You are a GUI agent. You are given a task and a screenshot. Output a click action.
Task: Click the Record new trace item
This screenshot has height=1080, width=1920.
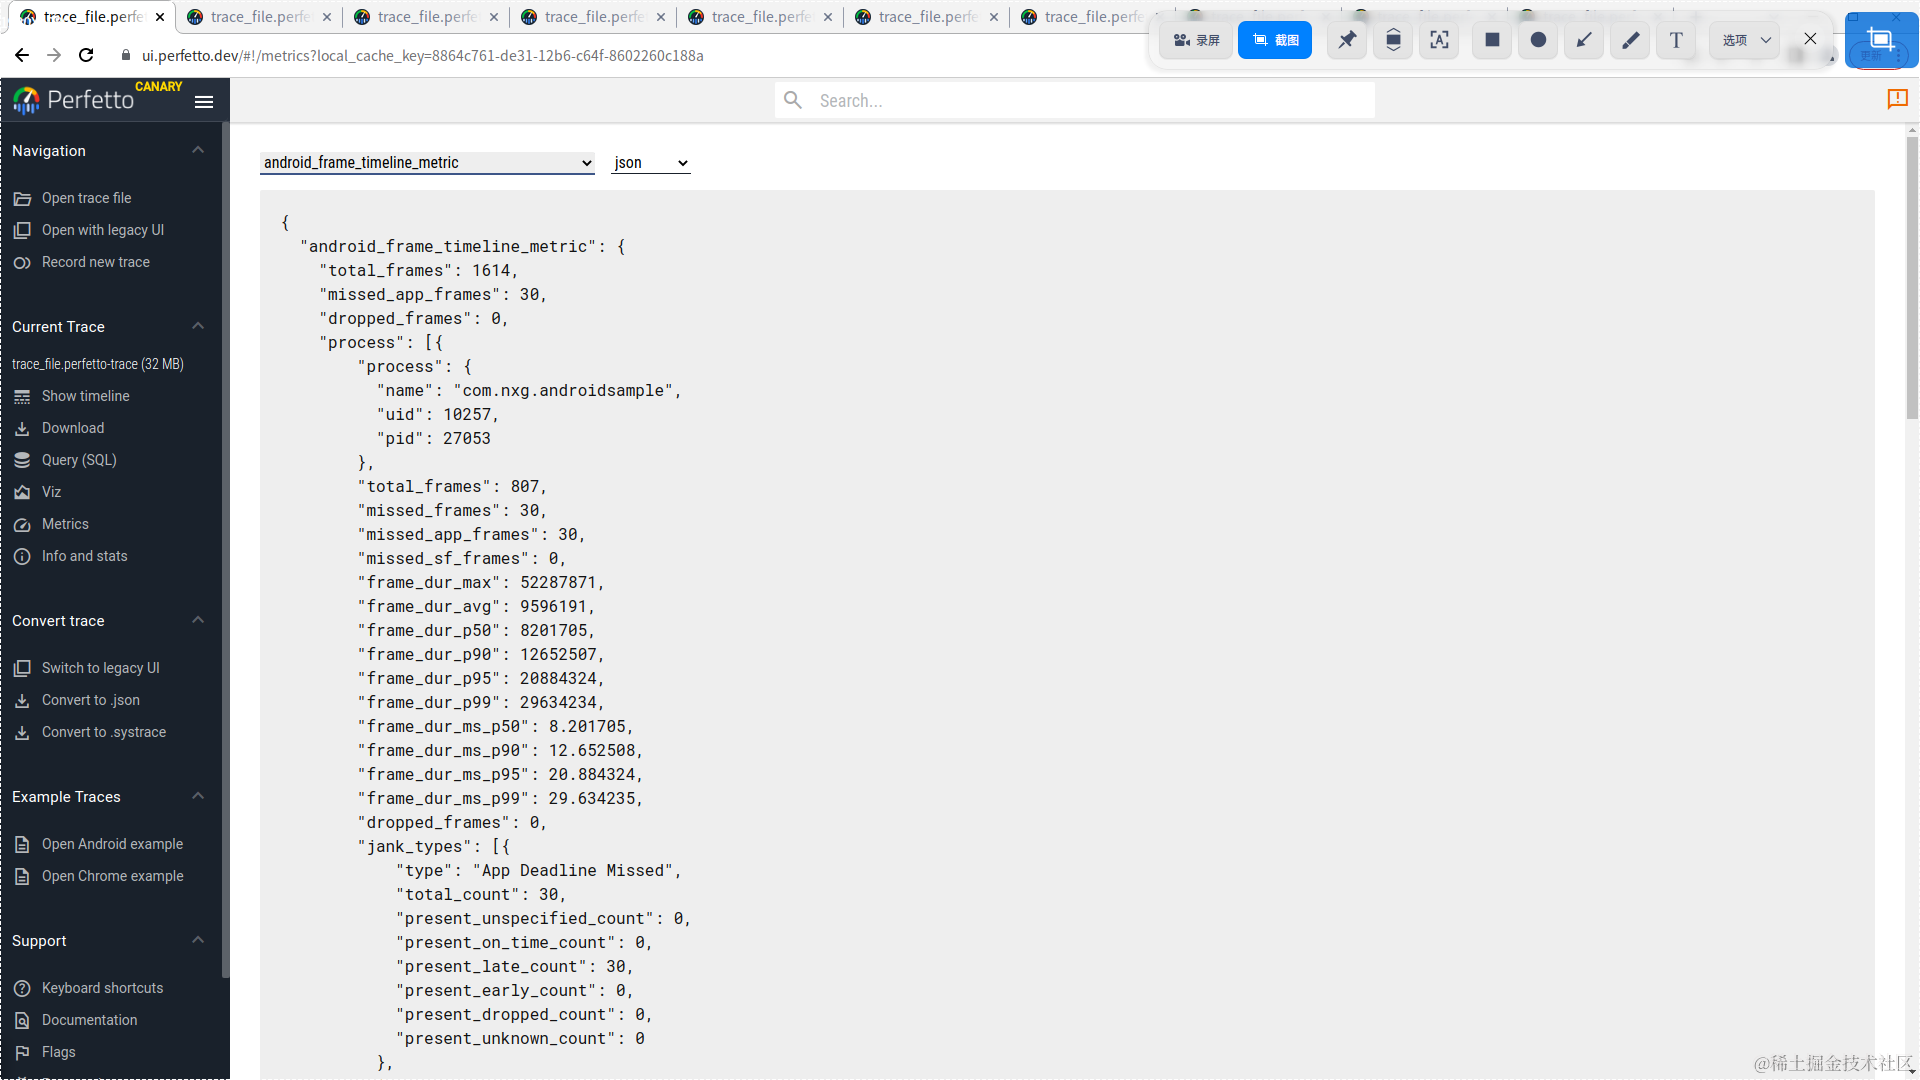pyautogui.click(x=95, y=261)
